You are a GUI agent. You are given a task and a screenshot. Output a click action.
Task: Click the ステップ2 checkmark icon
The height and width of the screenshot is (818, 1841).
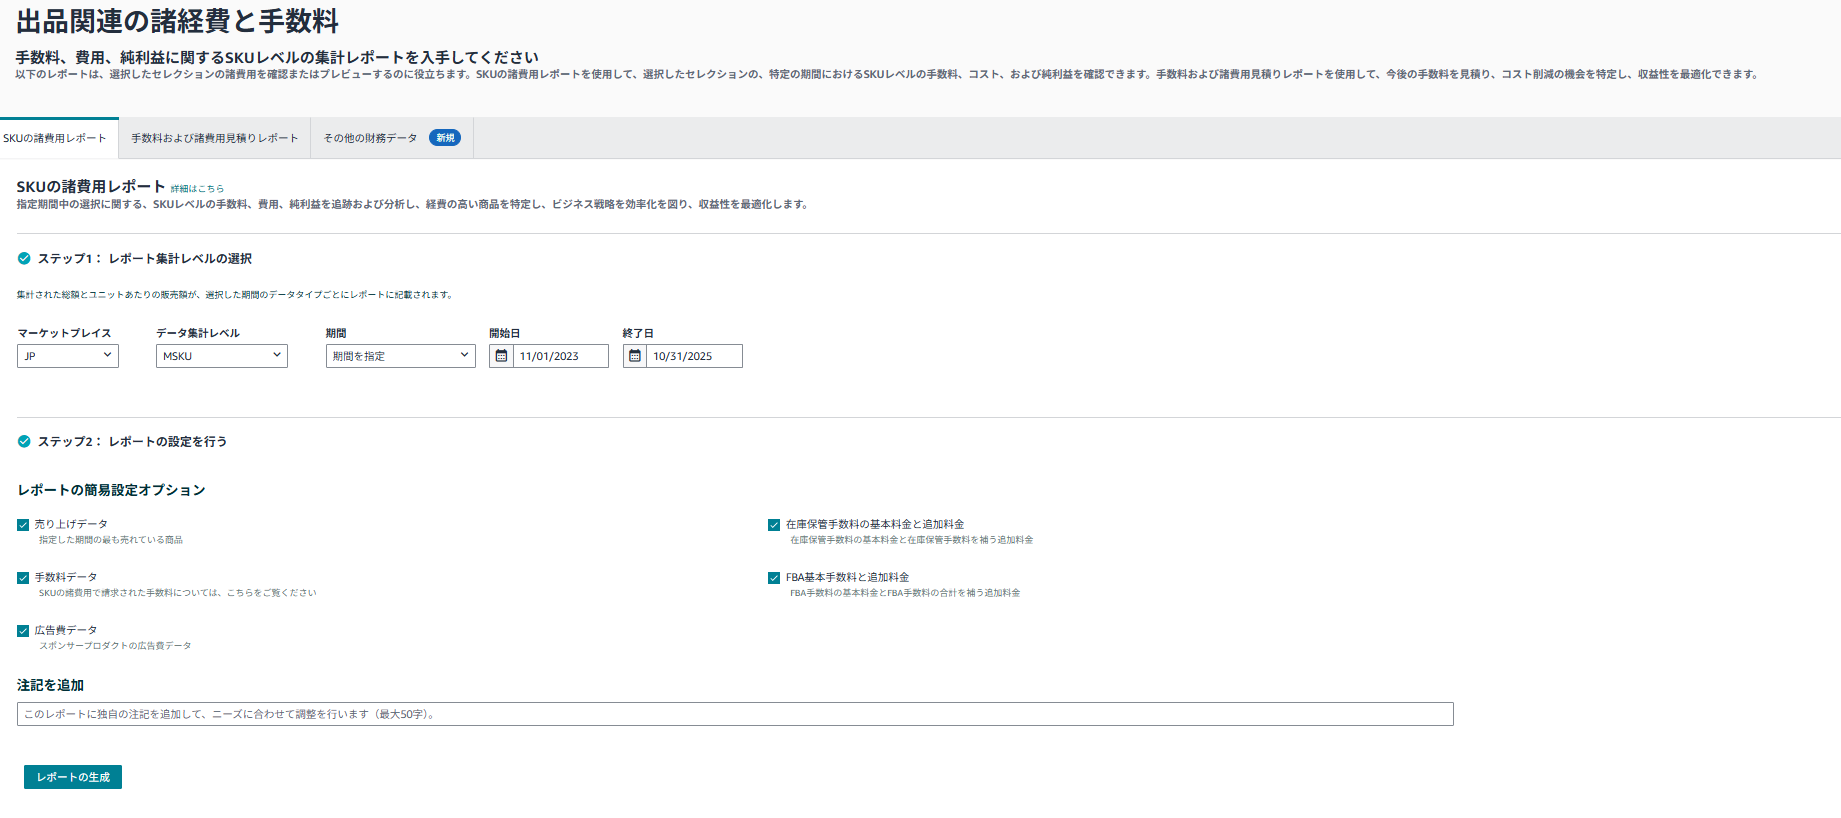pos(24,441)
